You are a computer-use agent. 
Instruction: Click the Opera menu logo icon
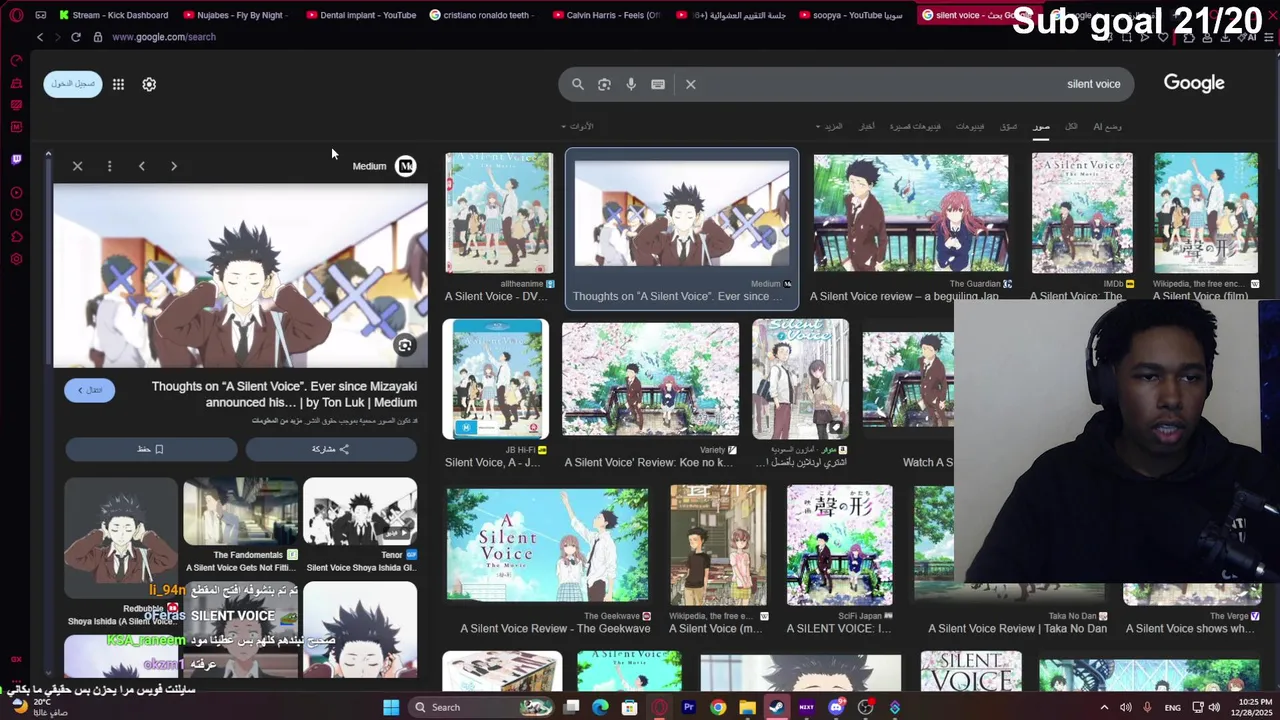tap(16, 15)
